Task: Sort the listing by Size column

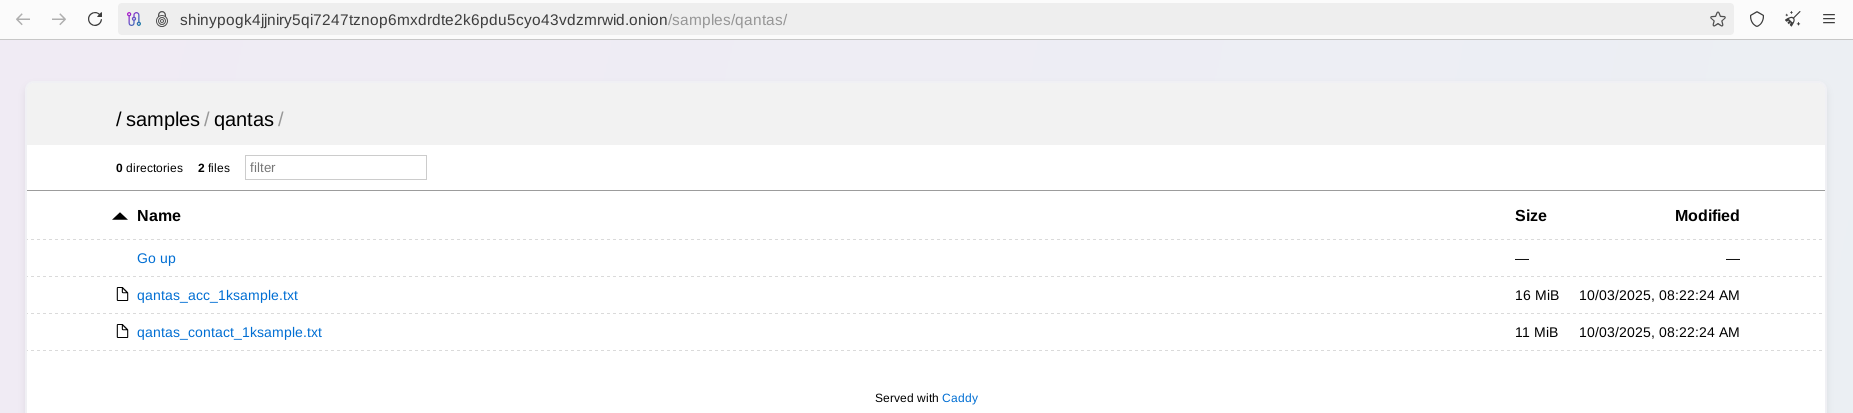Action: point(1530,215)
